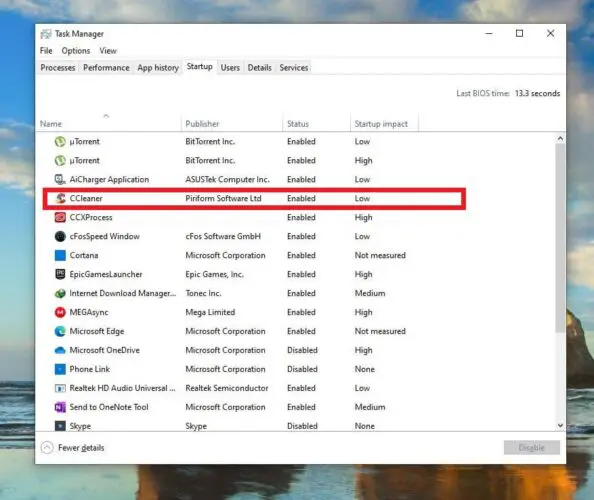Click Medium impact for Send to OneNote Tool
The height and width of the screenshot is (500, 594).
(x=370, y=407)
